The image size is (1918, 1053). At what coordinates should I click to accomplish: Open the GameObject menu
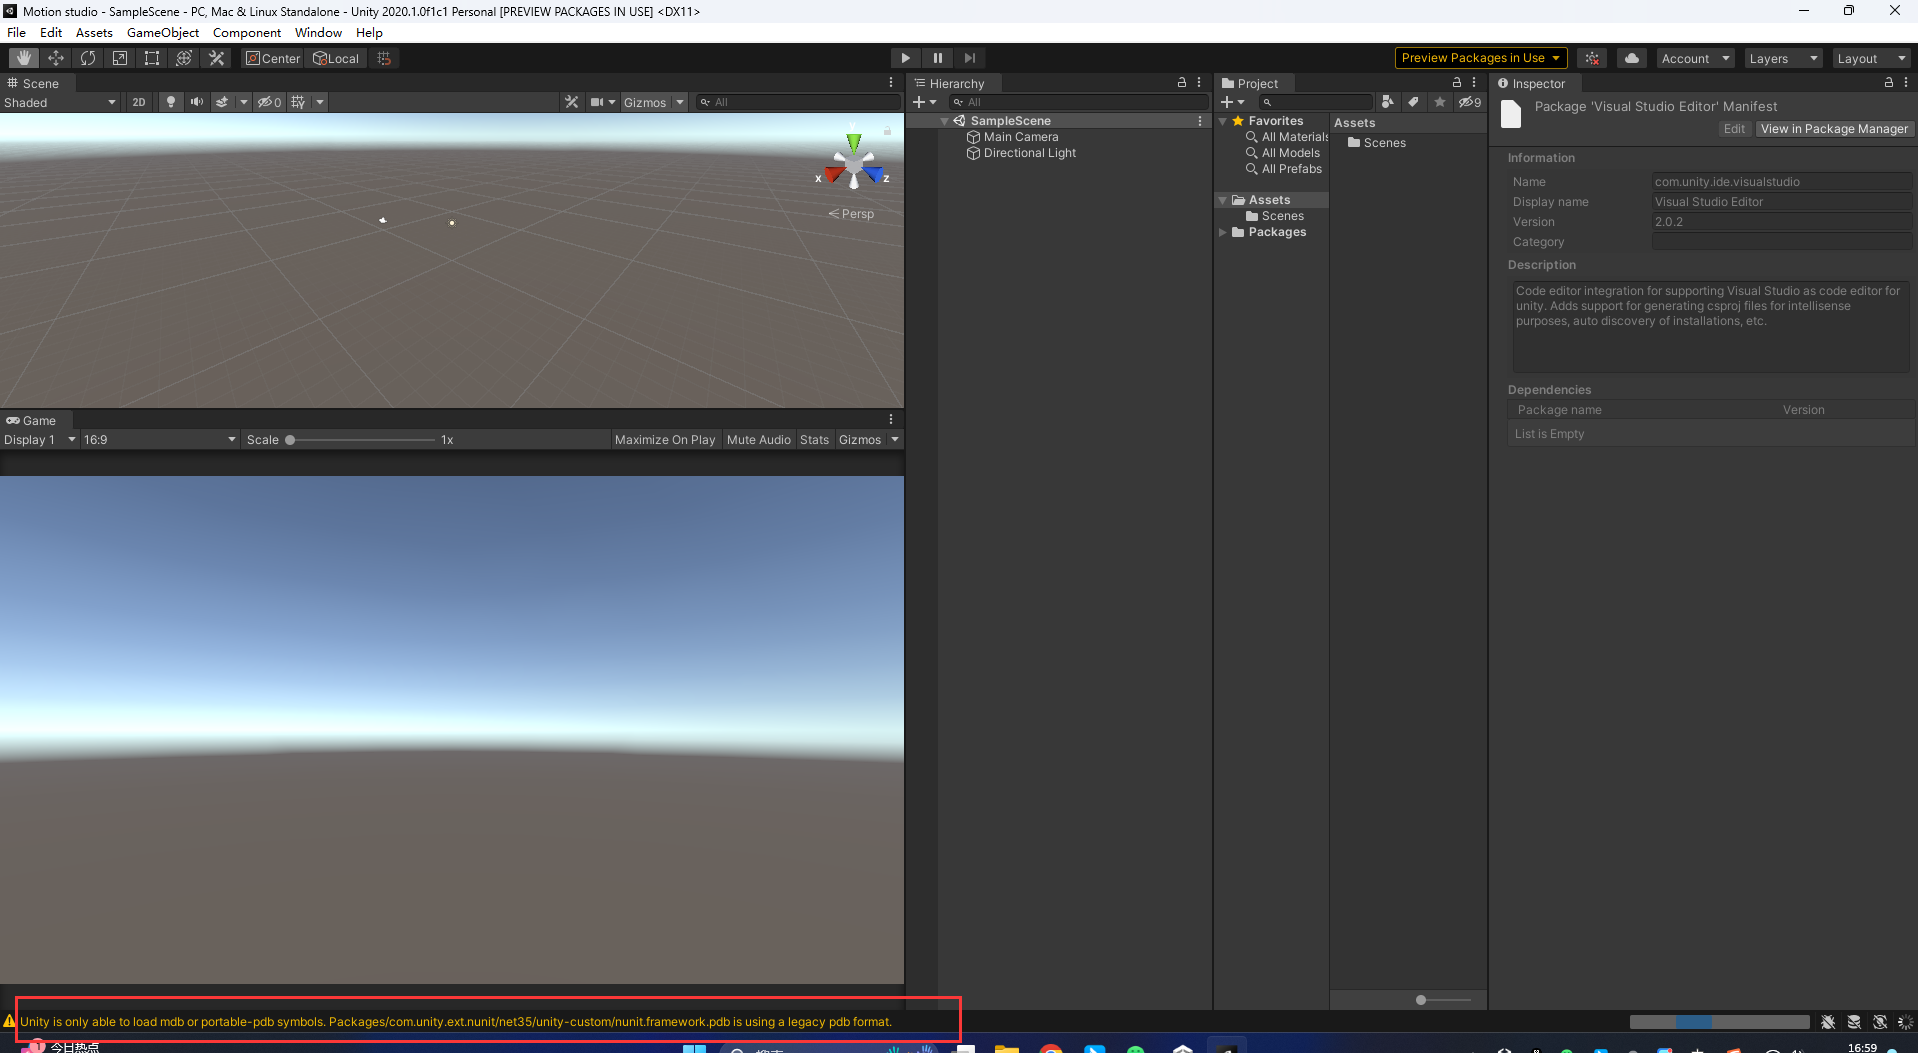162,33
